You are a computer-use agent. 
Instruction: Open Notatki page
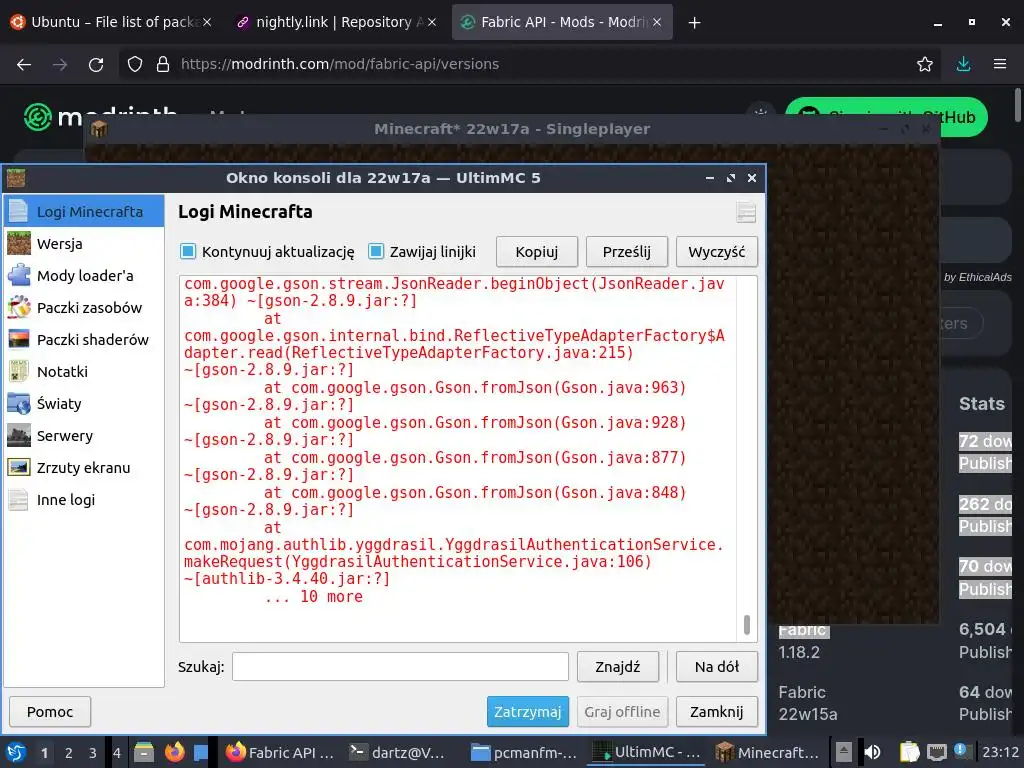tap(84, 372)
